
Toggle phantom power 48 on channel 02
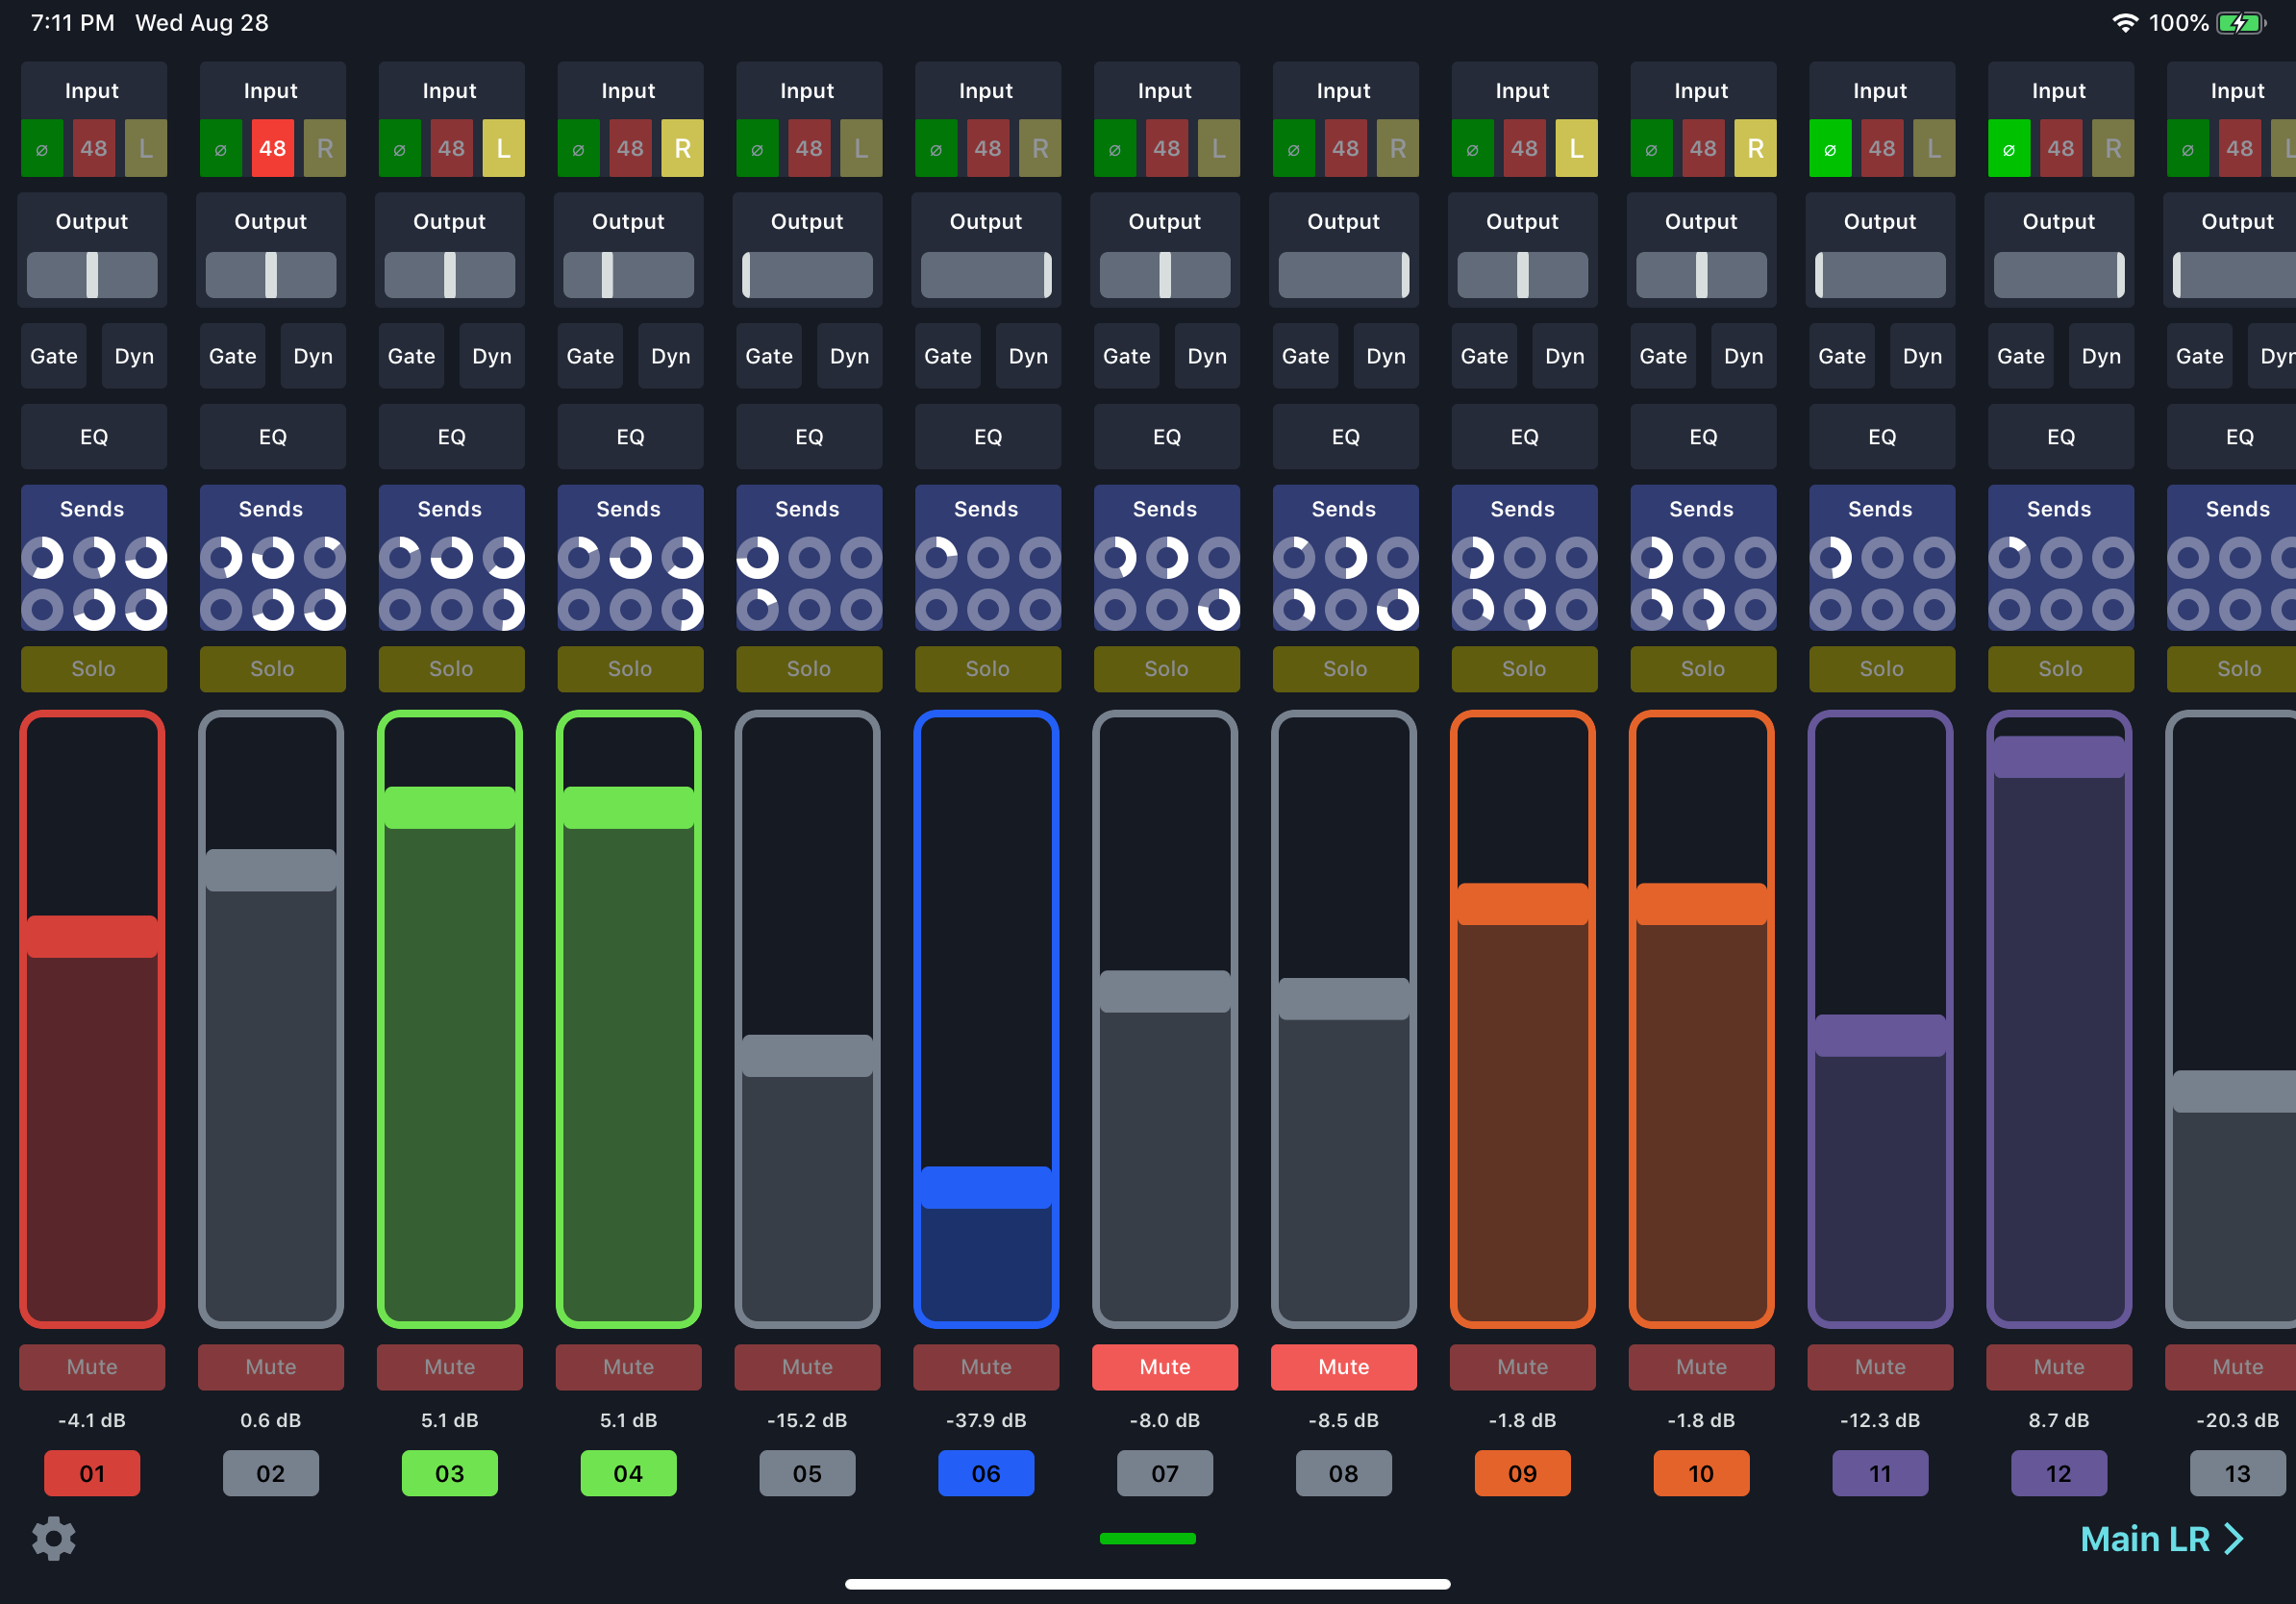(x=271, y=147)
